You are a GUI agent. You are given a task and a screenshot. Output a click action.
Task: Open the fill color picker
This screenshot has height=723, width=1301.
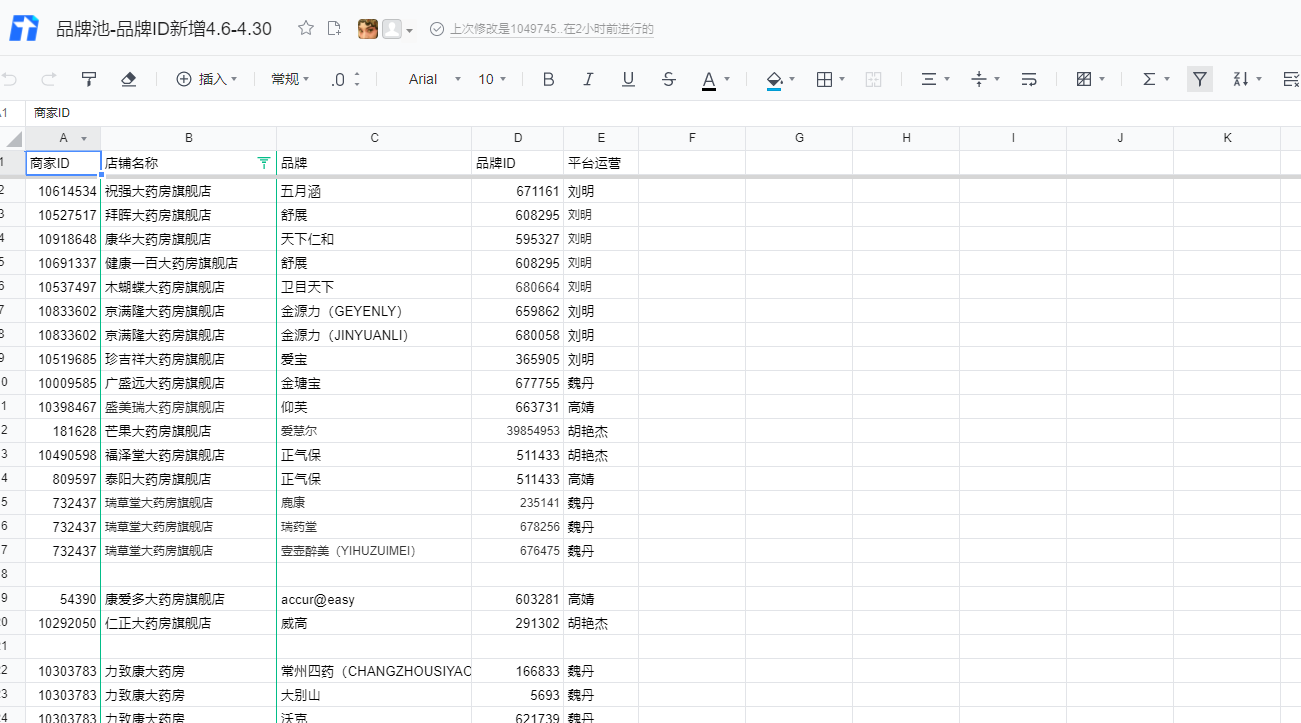tap(780, 79)
